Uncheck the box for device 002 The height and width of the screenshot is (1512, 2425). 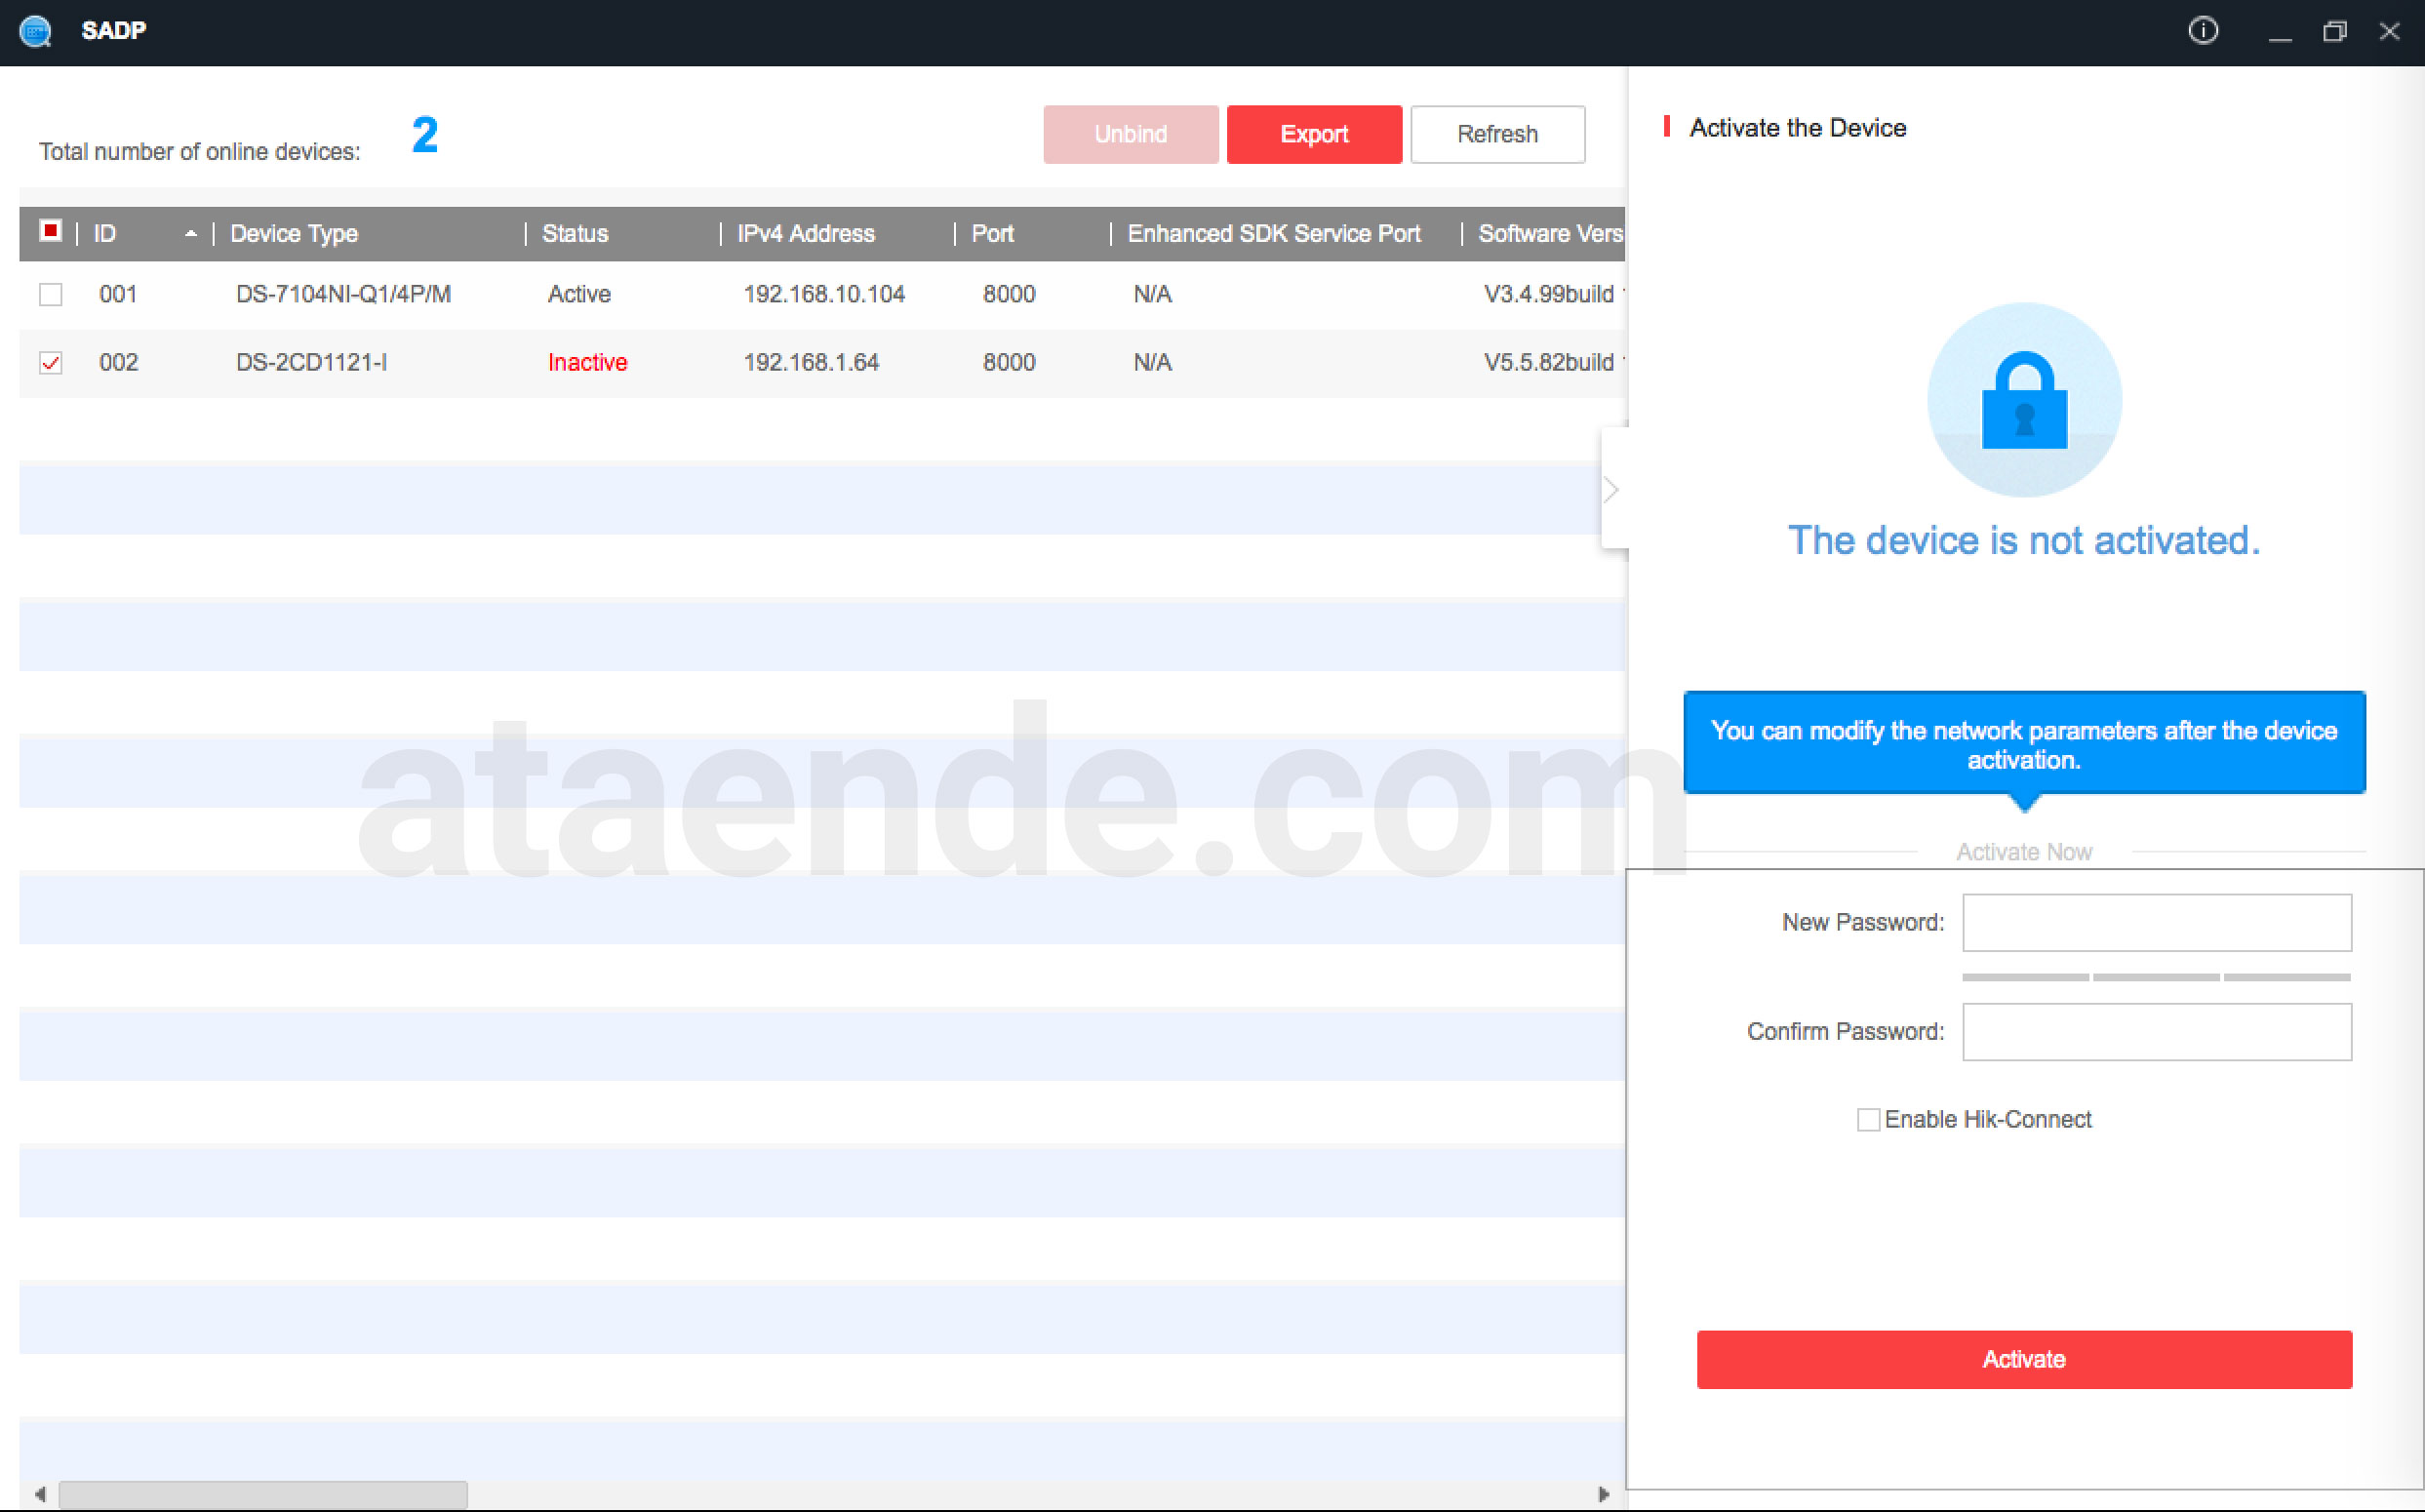(x=50, y=362)
